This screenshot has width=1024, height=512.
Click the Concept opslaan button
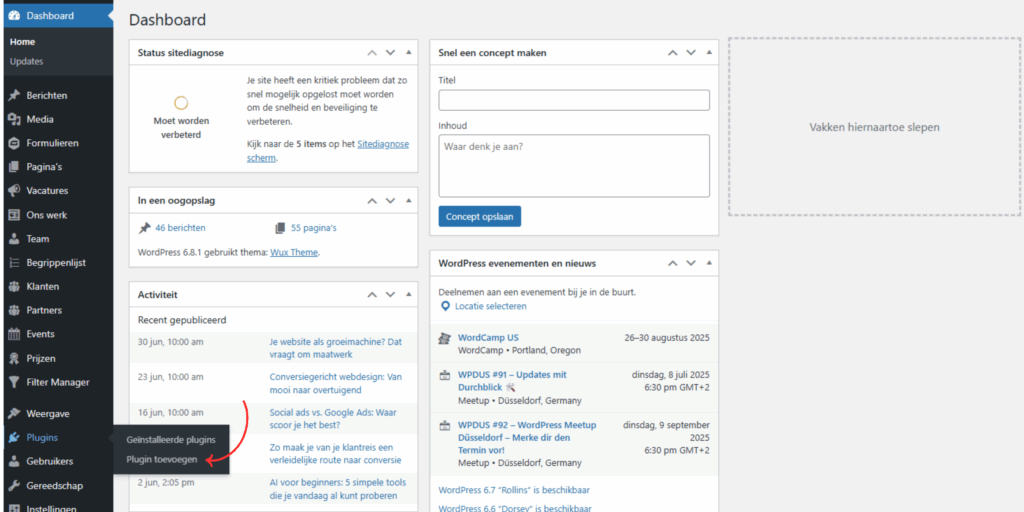point(479,216)
